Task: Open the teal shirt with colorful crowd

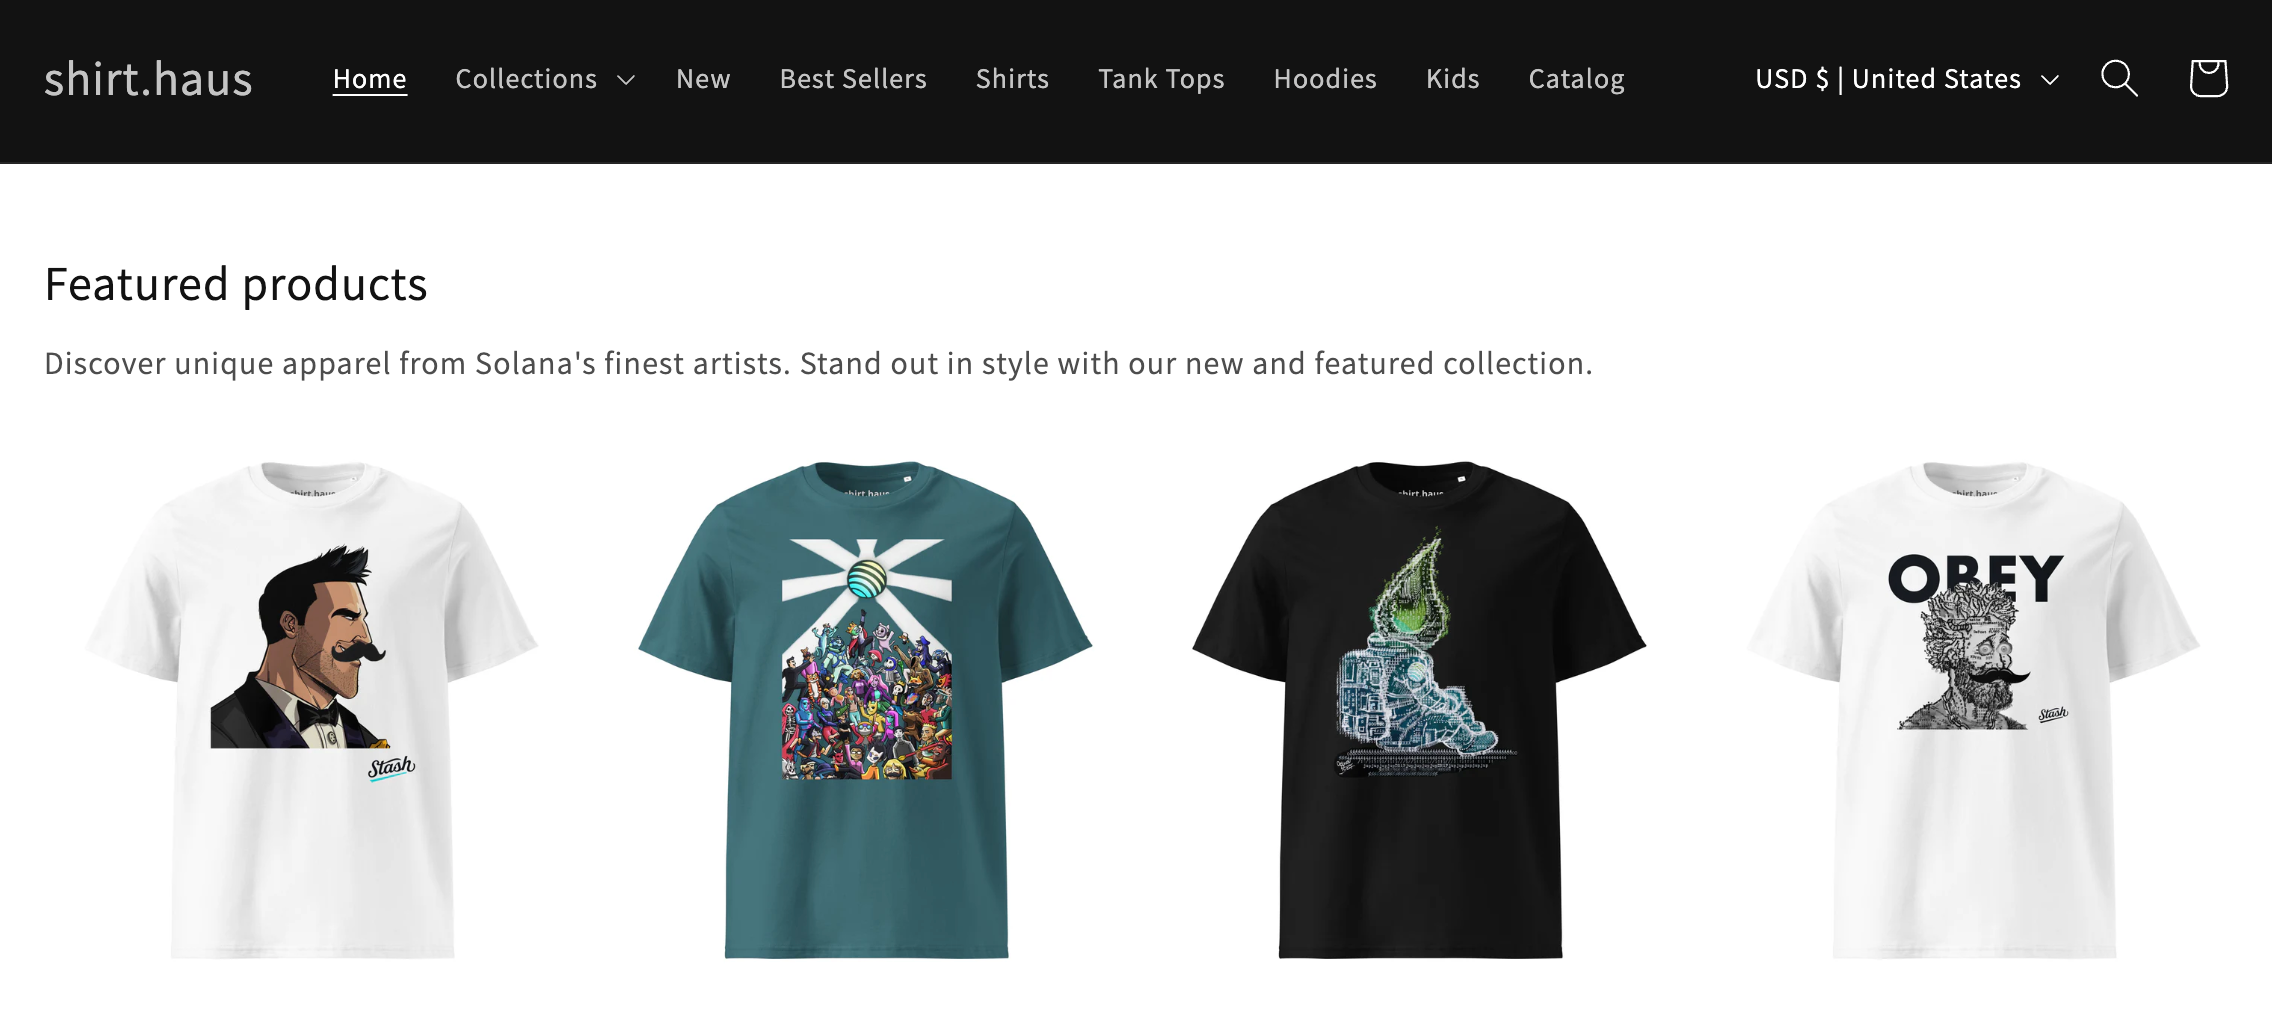Action: pos(866,709)
